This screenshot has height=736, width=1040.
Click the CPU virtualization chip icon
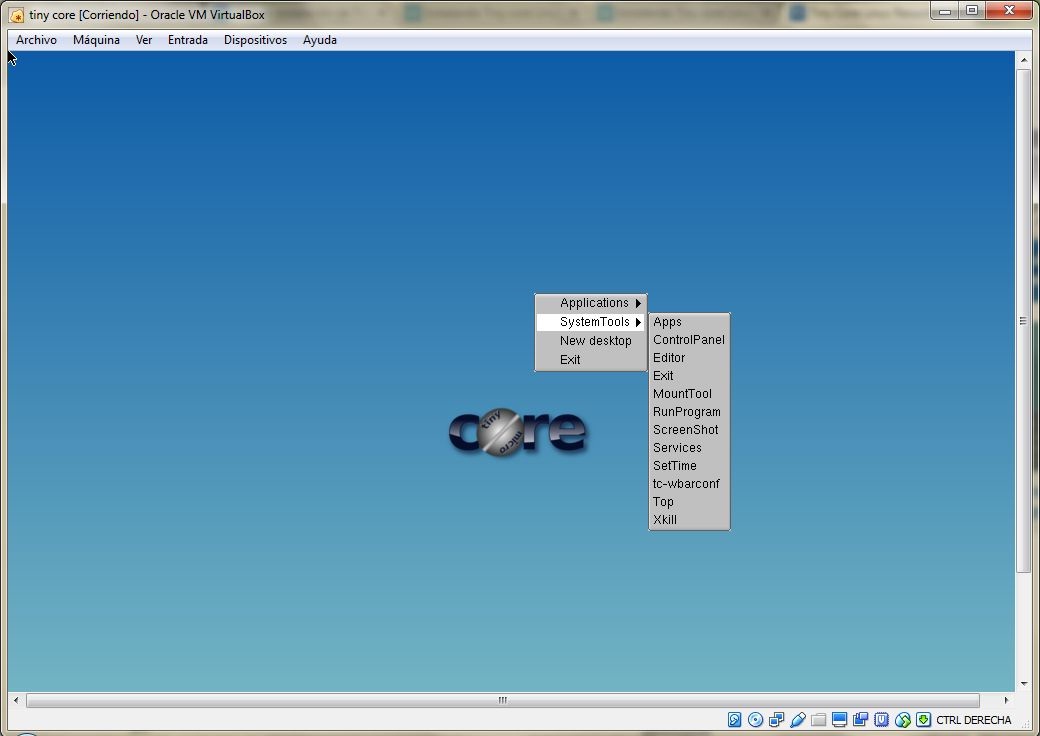pos(881,720)
